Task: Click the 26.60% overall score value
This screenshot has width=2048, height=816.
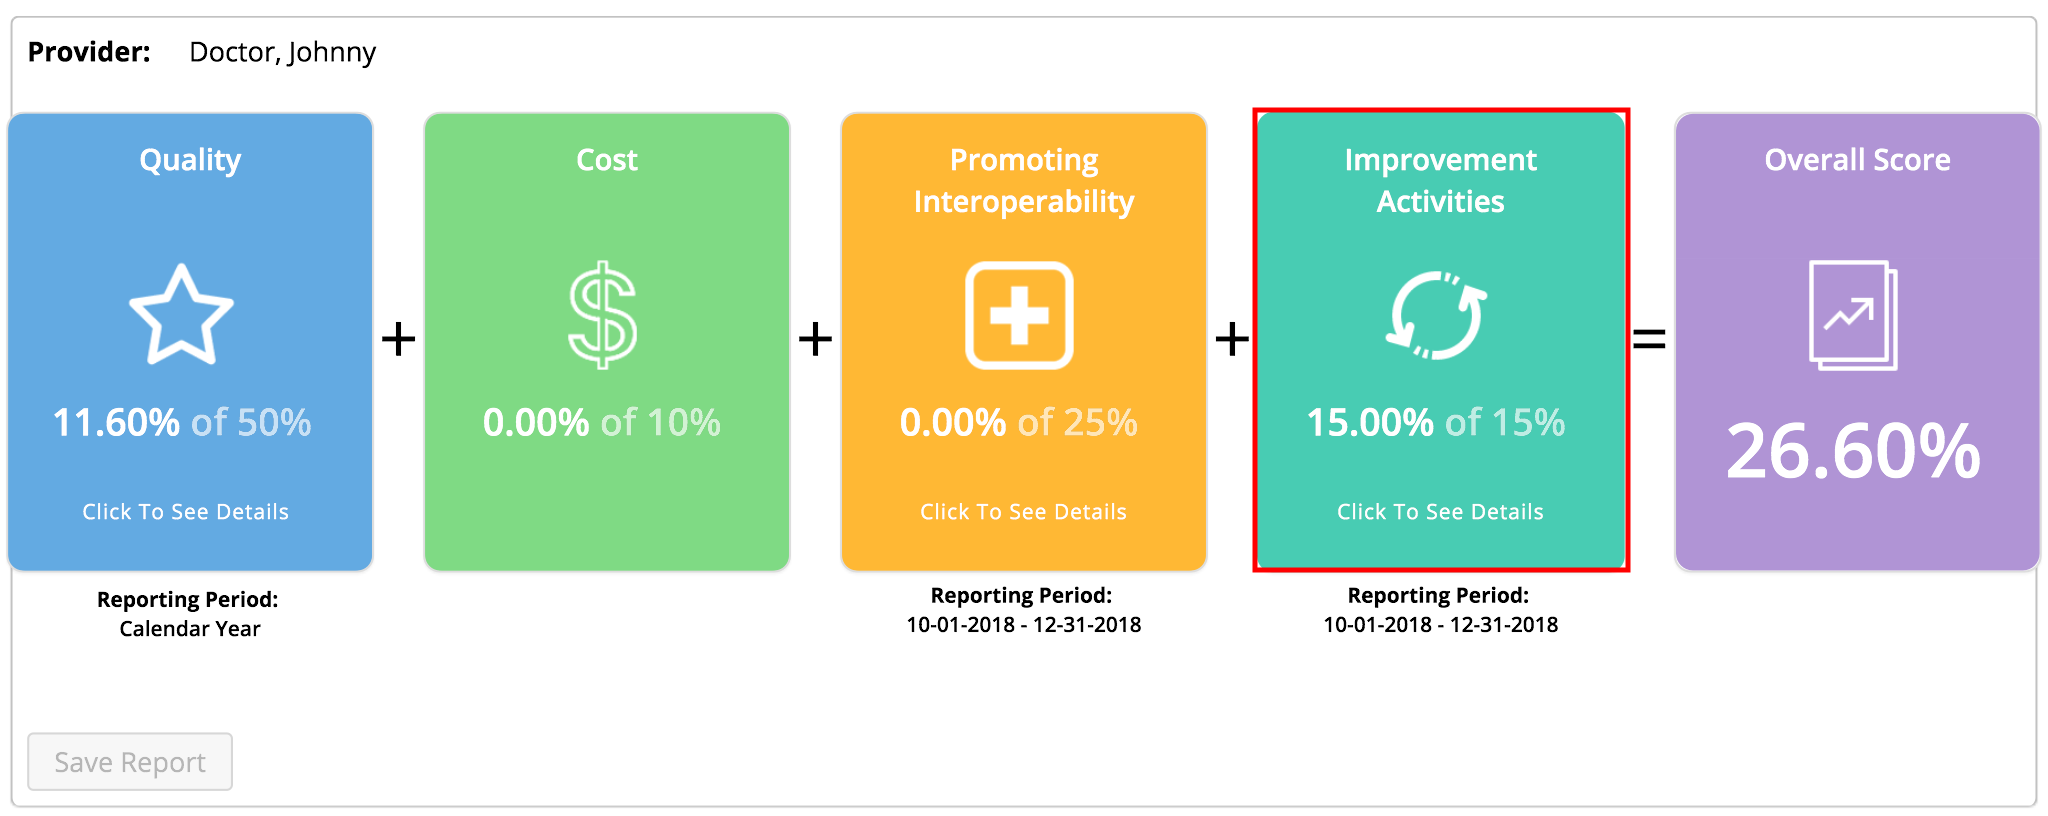Action: coord(1853,452)
